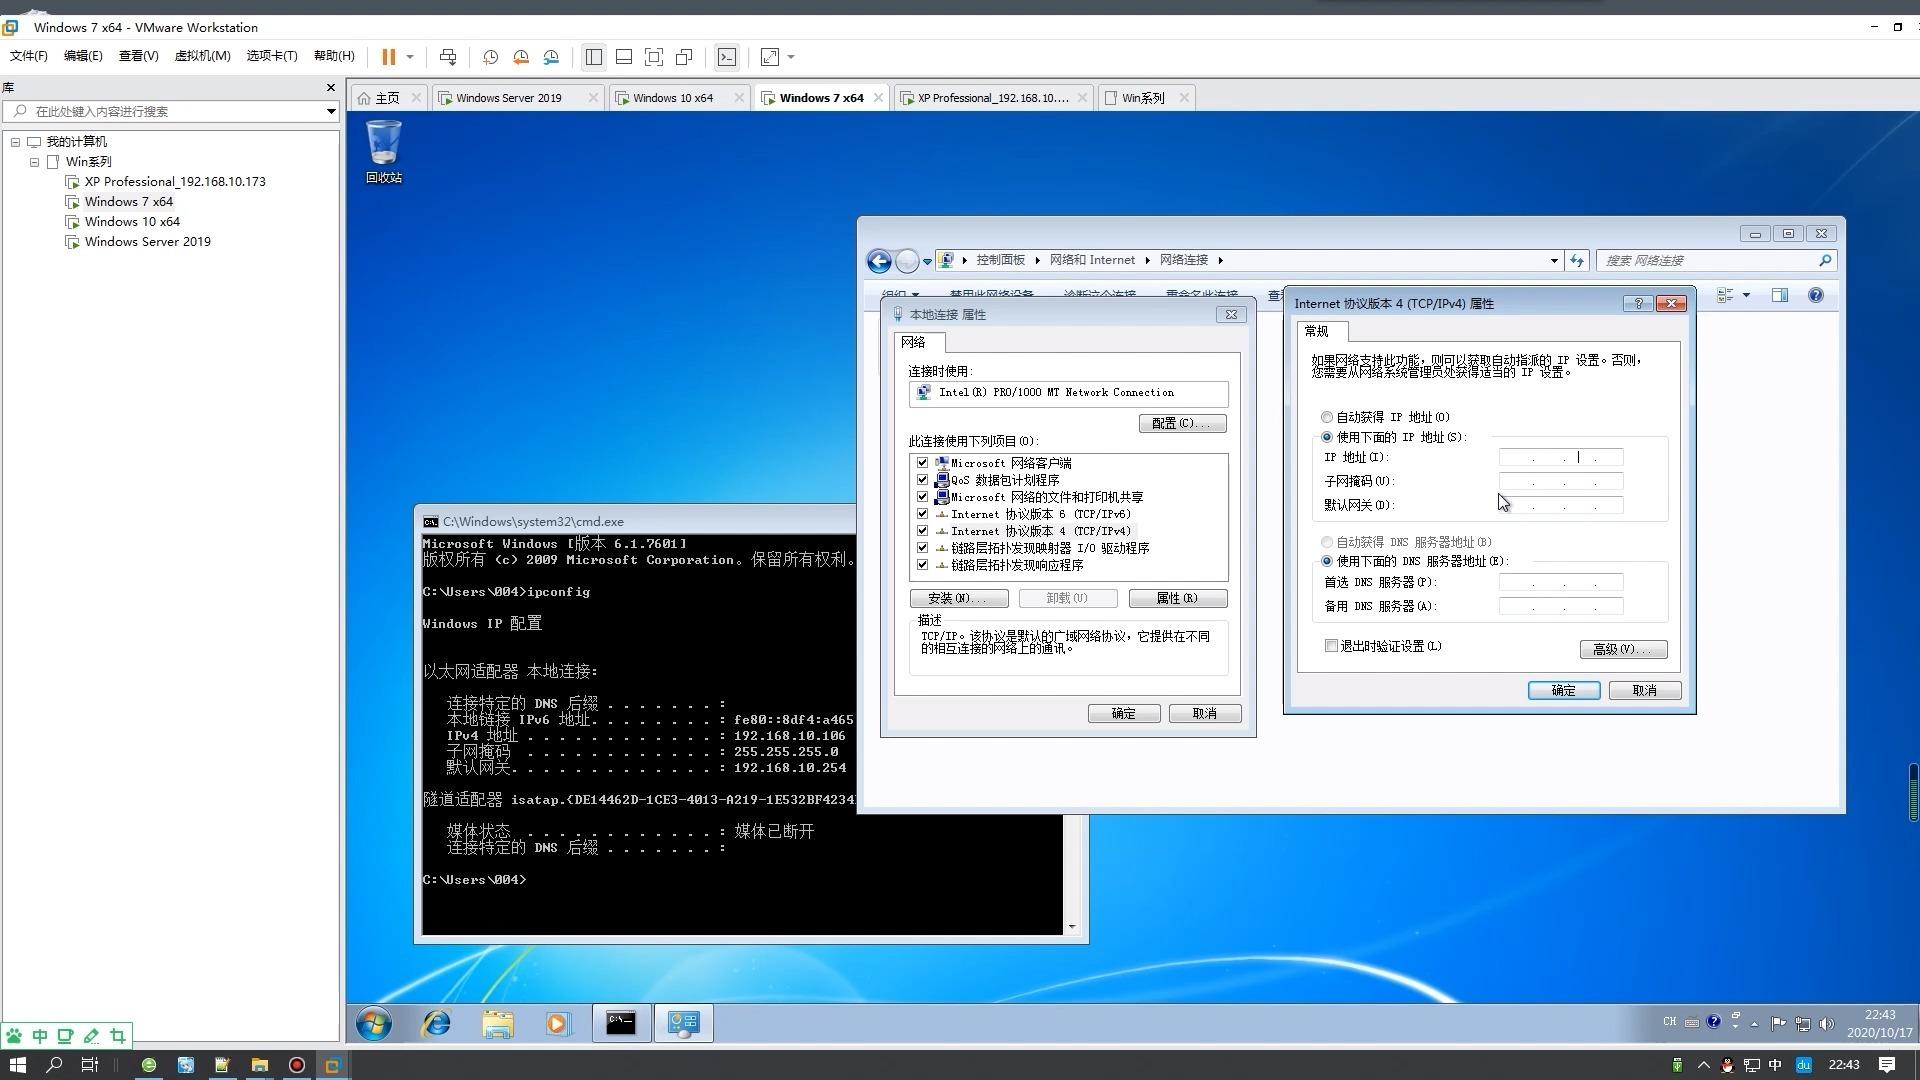Screen dimensions: 1920x1080
Task: Switch to XP Professional tab
Action: 993,98
